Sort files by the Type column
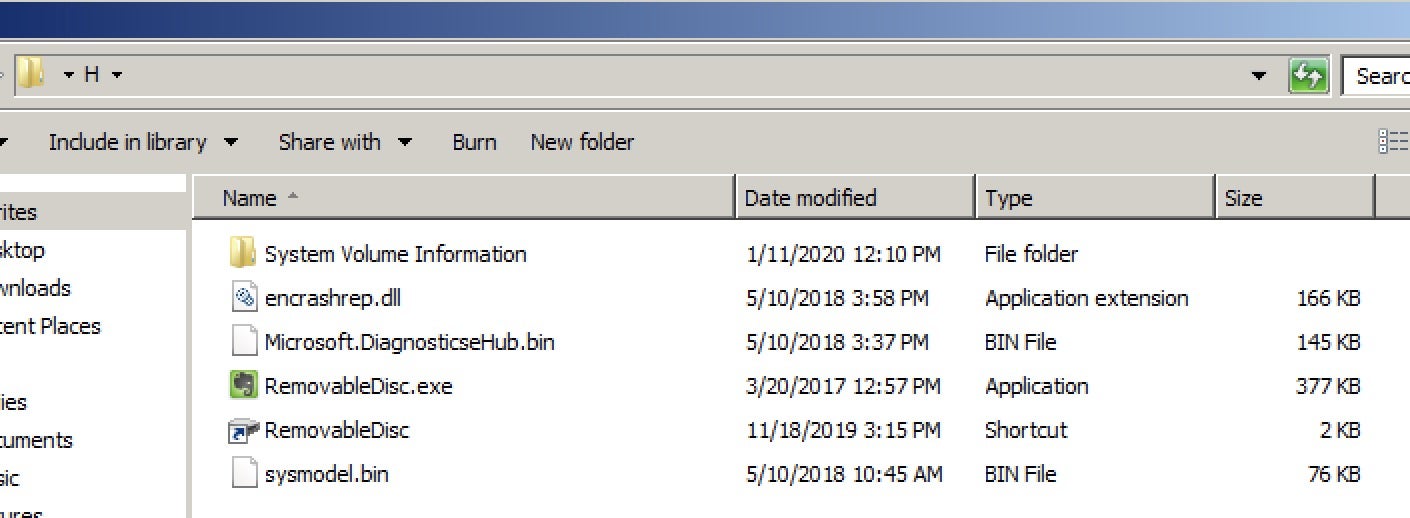 (1008, 198)
